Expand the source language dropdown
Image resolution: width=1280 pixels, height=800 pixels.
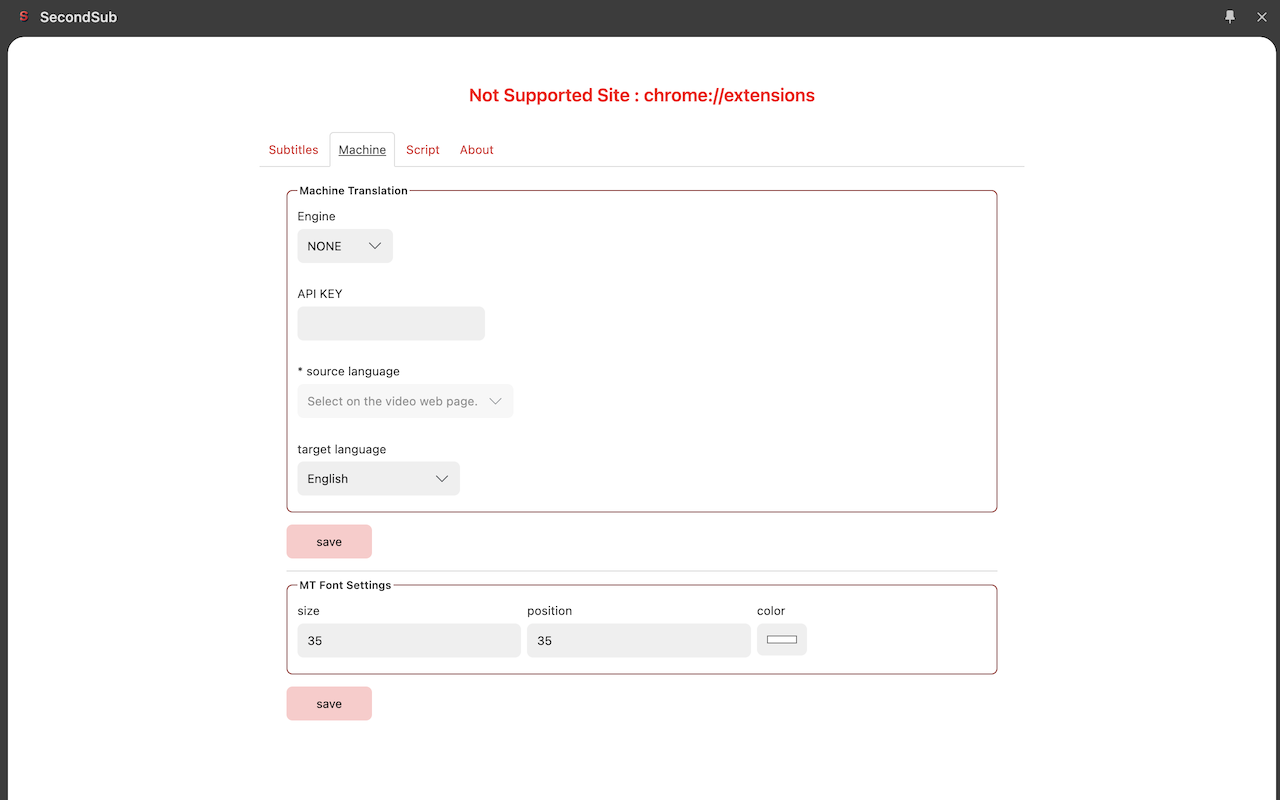pyautogui.click(x=405, y=401)
